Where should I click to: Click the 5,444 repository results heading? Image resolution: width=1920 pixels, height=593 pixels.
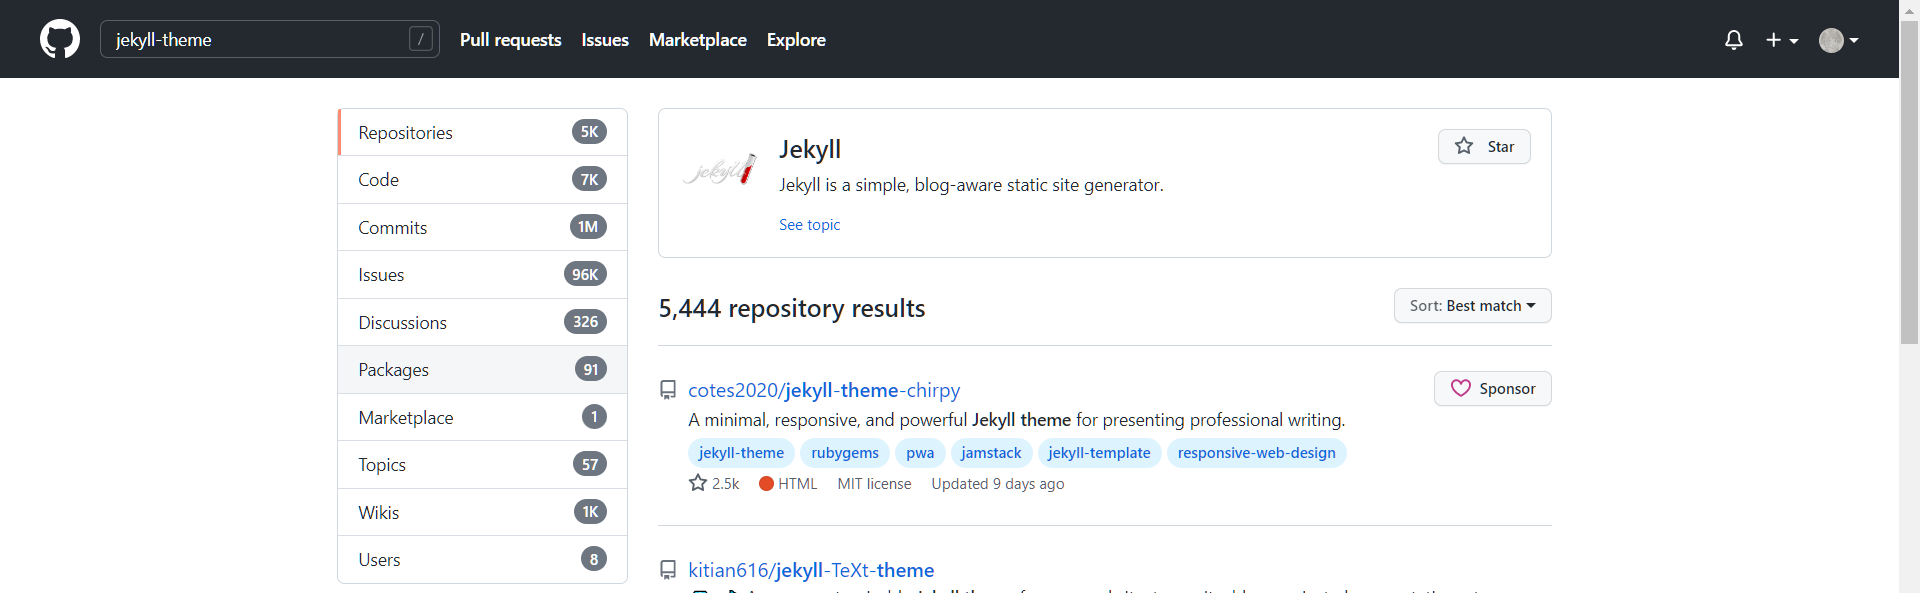click(792, 308)
